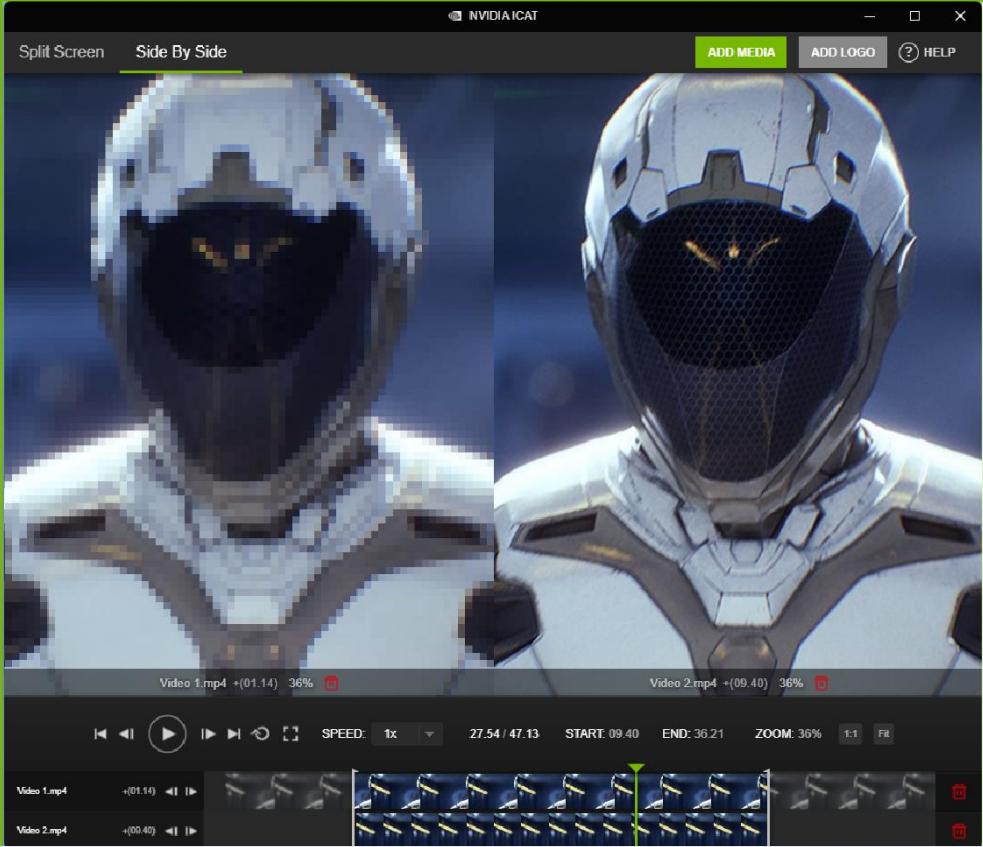Step forward one frame in playback controls

click(x=208, y=734)
